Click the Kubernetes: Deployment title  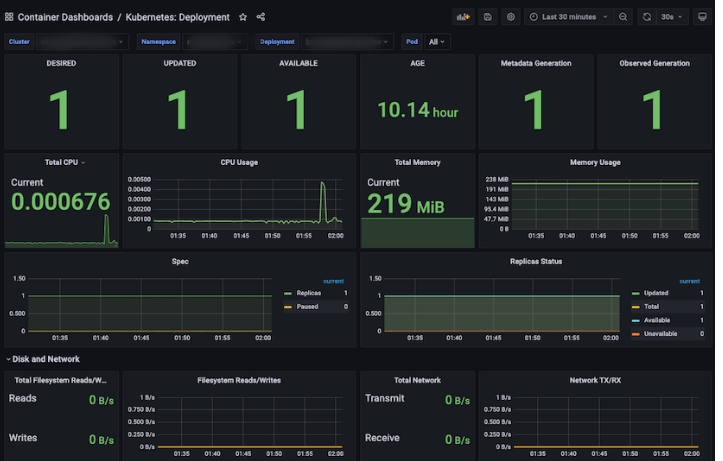click(178, 17)
